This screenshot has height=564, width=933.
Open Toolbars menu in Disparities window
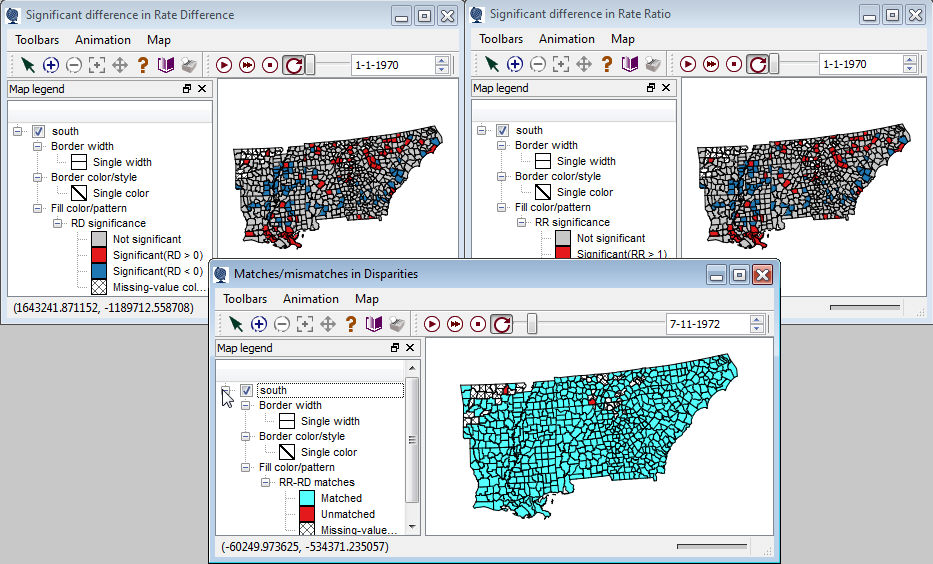pyautogui.click(x=245, y=299)
